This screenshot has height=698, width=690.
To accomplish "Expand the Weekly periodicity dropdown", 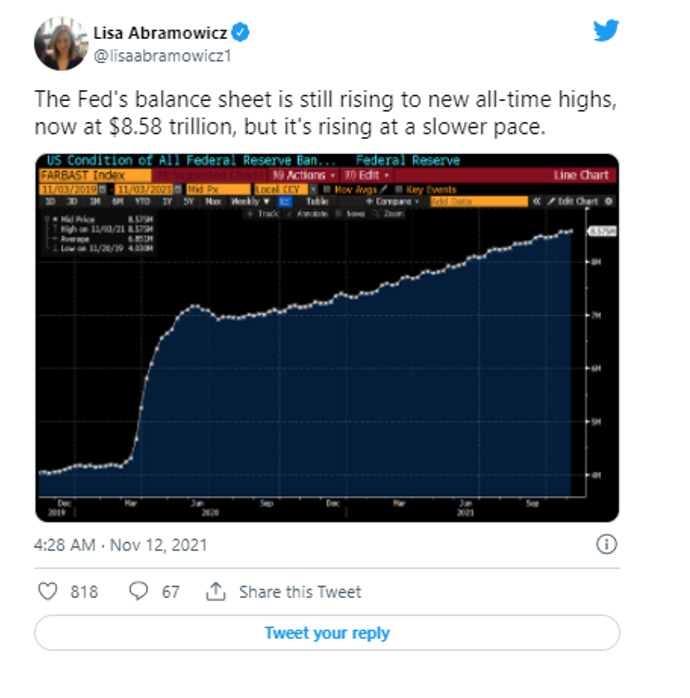I will click(x=250, y=202).
